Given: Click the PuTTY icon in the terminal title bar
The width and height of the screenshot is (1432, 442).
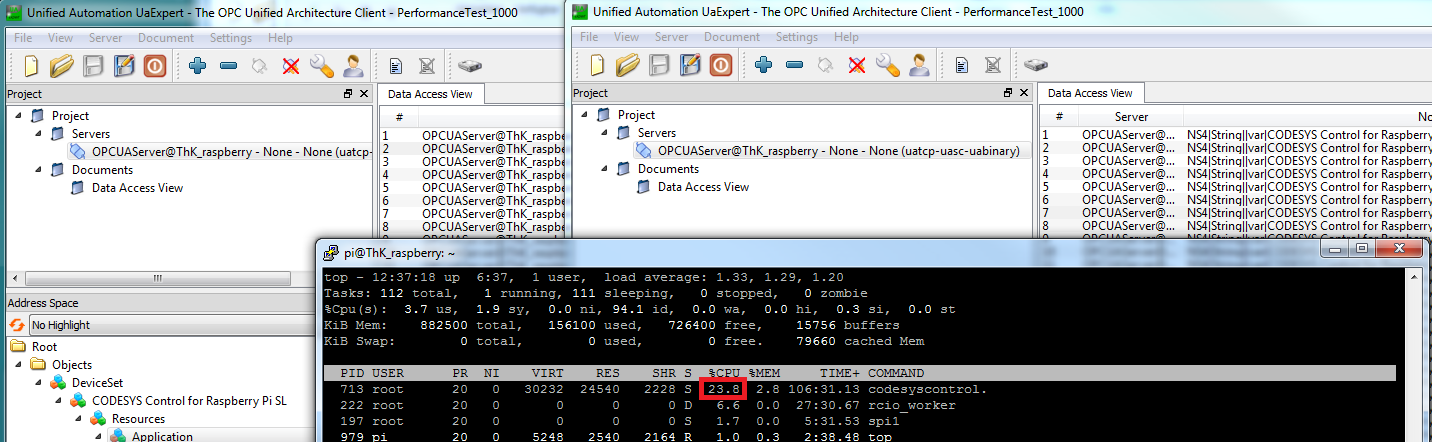Looking at the screenshot, I should click(x=330, y=253).
